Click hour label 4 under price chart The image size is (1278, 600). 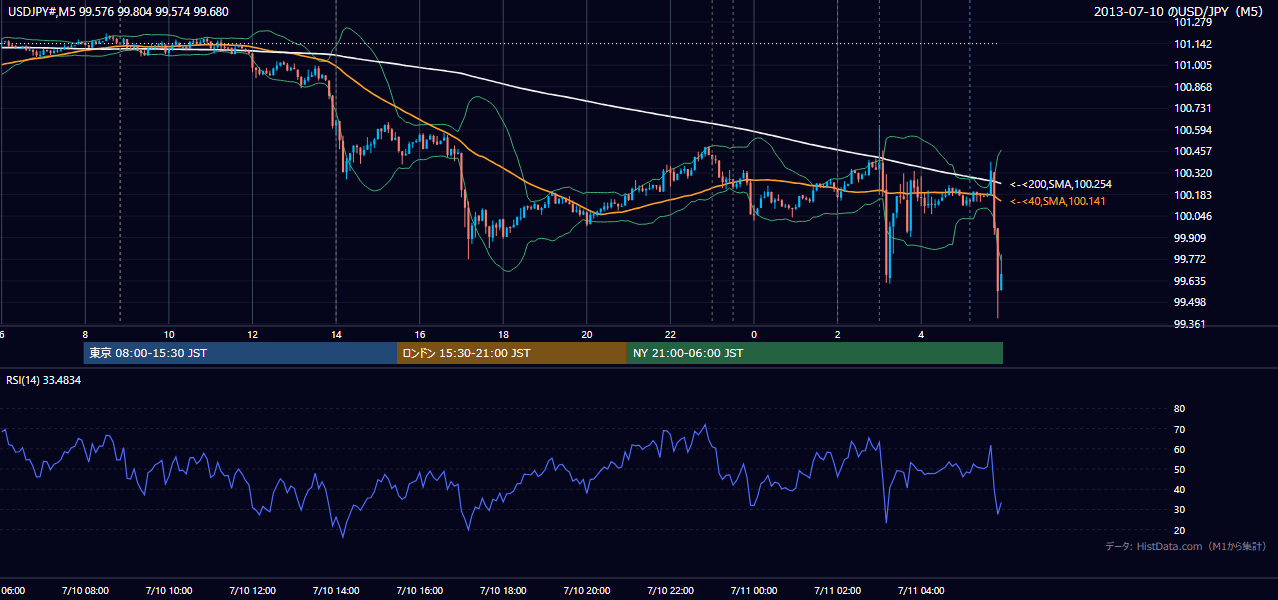[x=921, y=334]
